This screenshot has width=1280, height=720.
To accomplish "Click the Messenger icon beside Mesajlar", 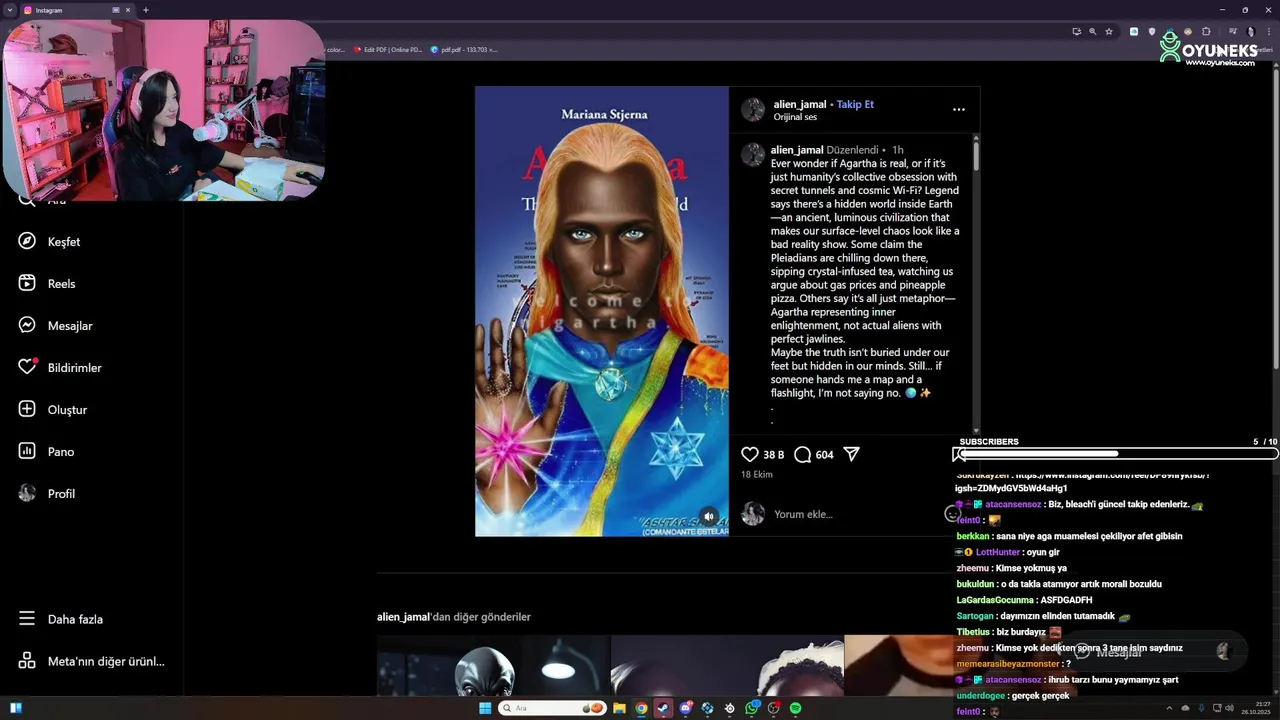I will [x=27, y=325].
